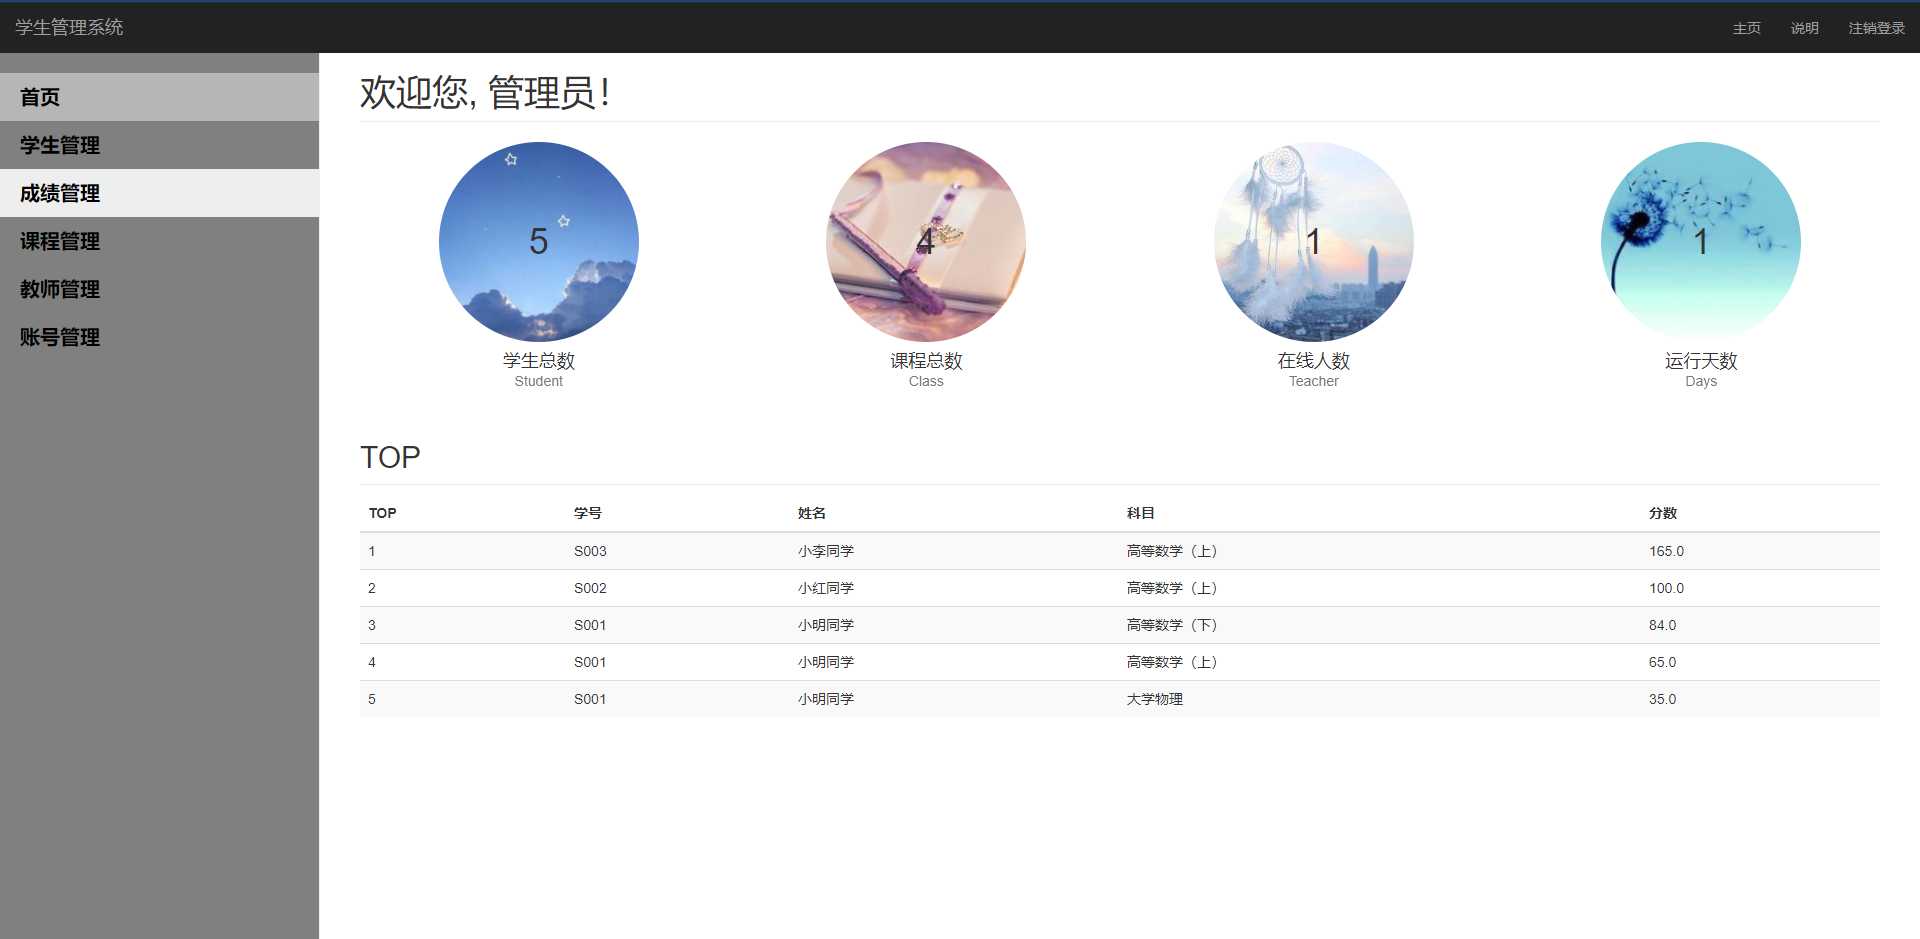Select student ID S002 cell
The height and width of the screenshot is (939, 1920).
tap(590, 588)
